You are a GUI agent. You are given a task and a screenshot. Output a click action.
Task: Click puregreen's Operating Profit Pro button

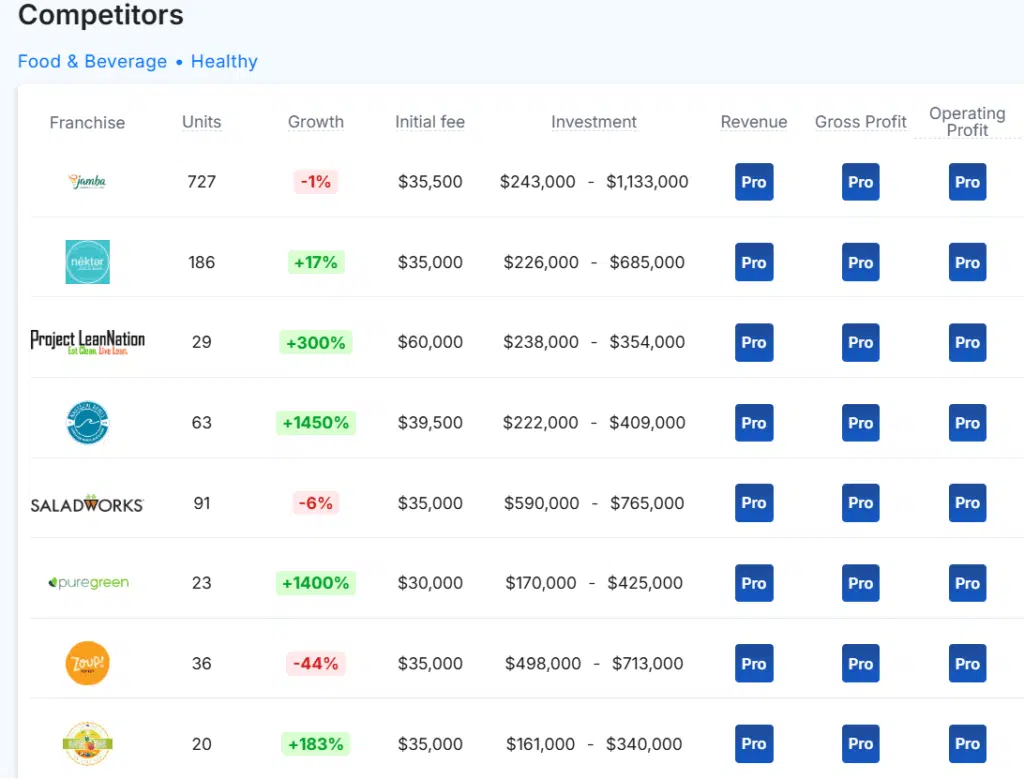click(967, 583)
